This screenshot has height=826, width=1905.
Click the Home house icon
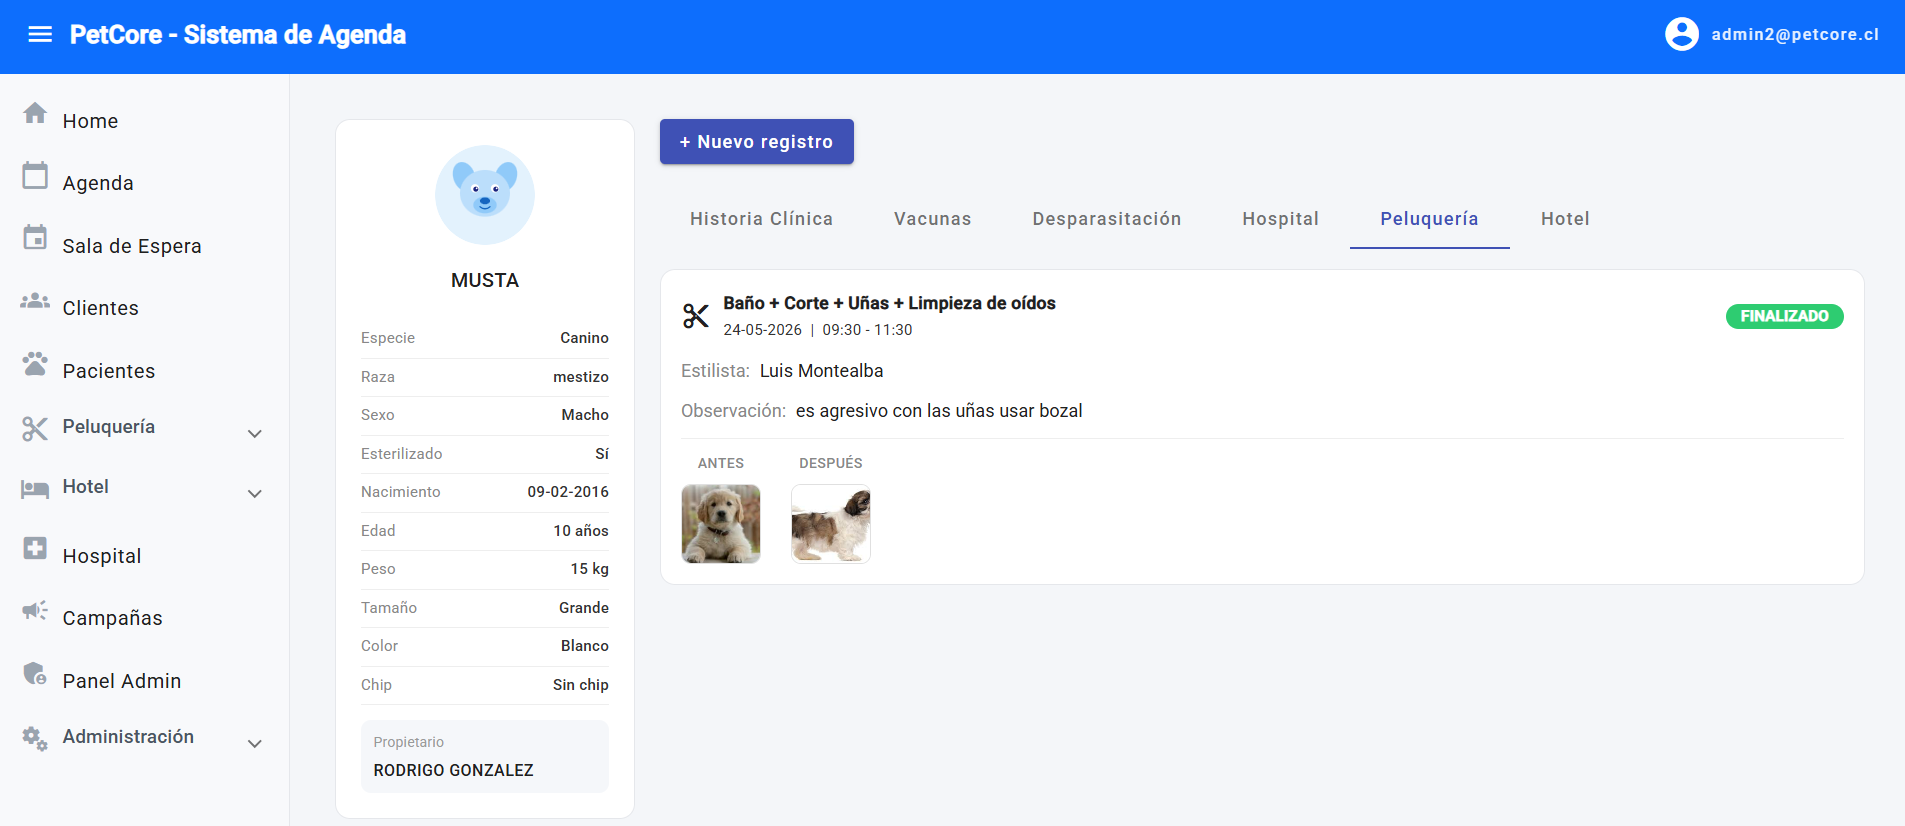[35, 113]
